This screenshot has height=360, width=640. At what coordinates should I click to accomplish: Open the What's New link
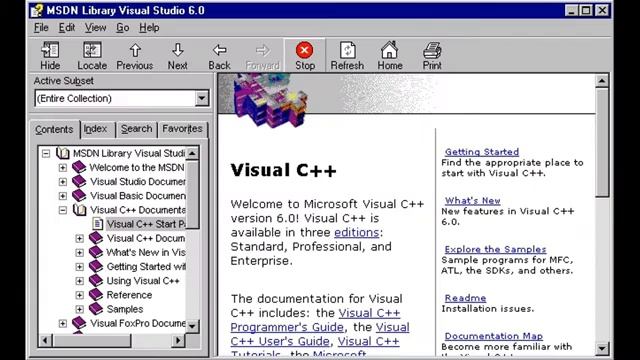pos(473,200)
